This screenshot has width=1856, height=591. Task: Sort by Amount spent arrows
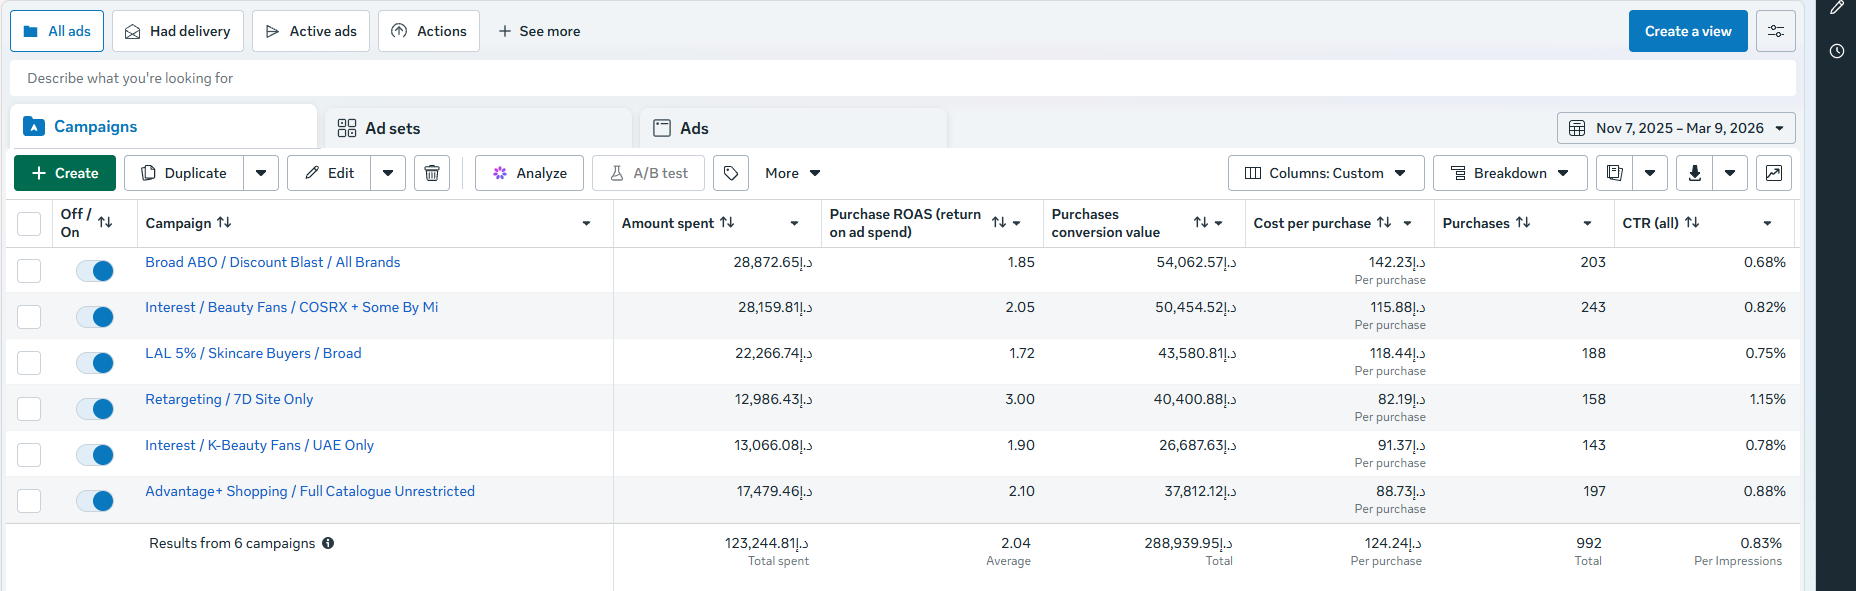click(x=727, y=222)
